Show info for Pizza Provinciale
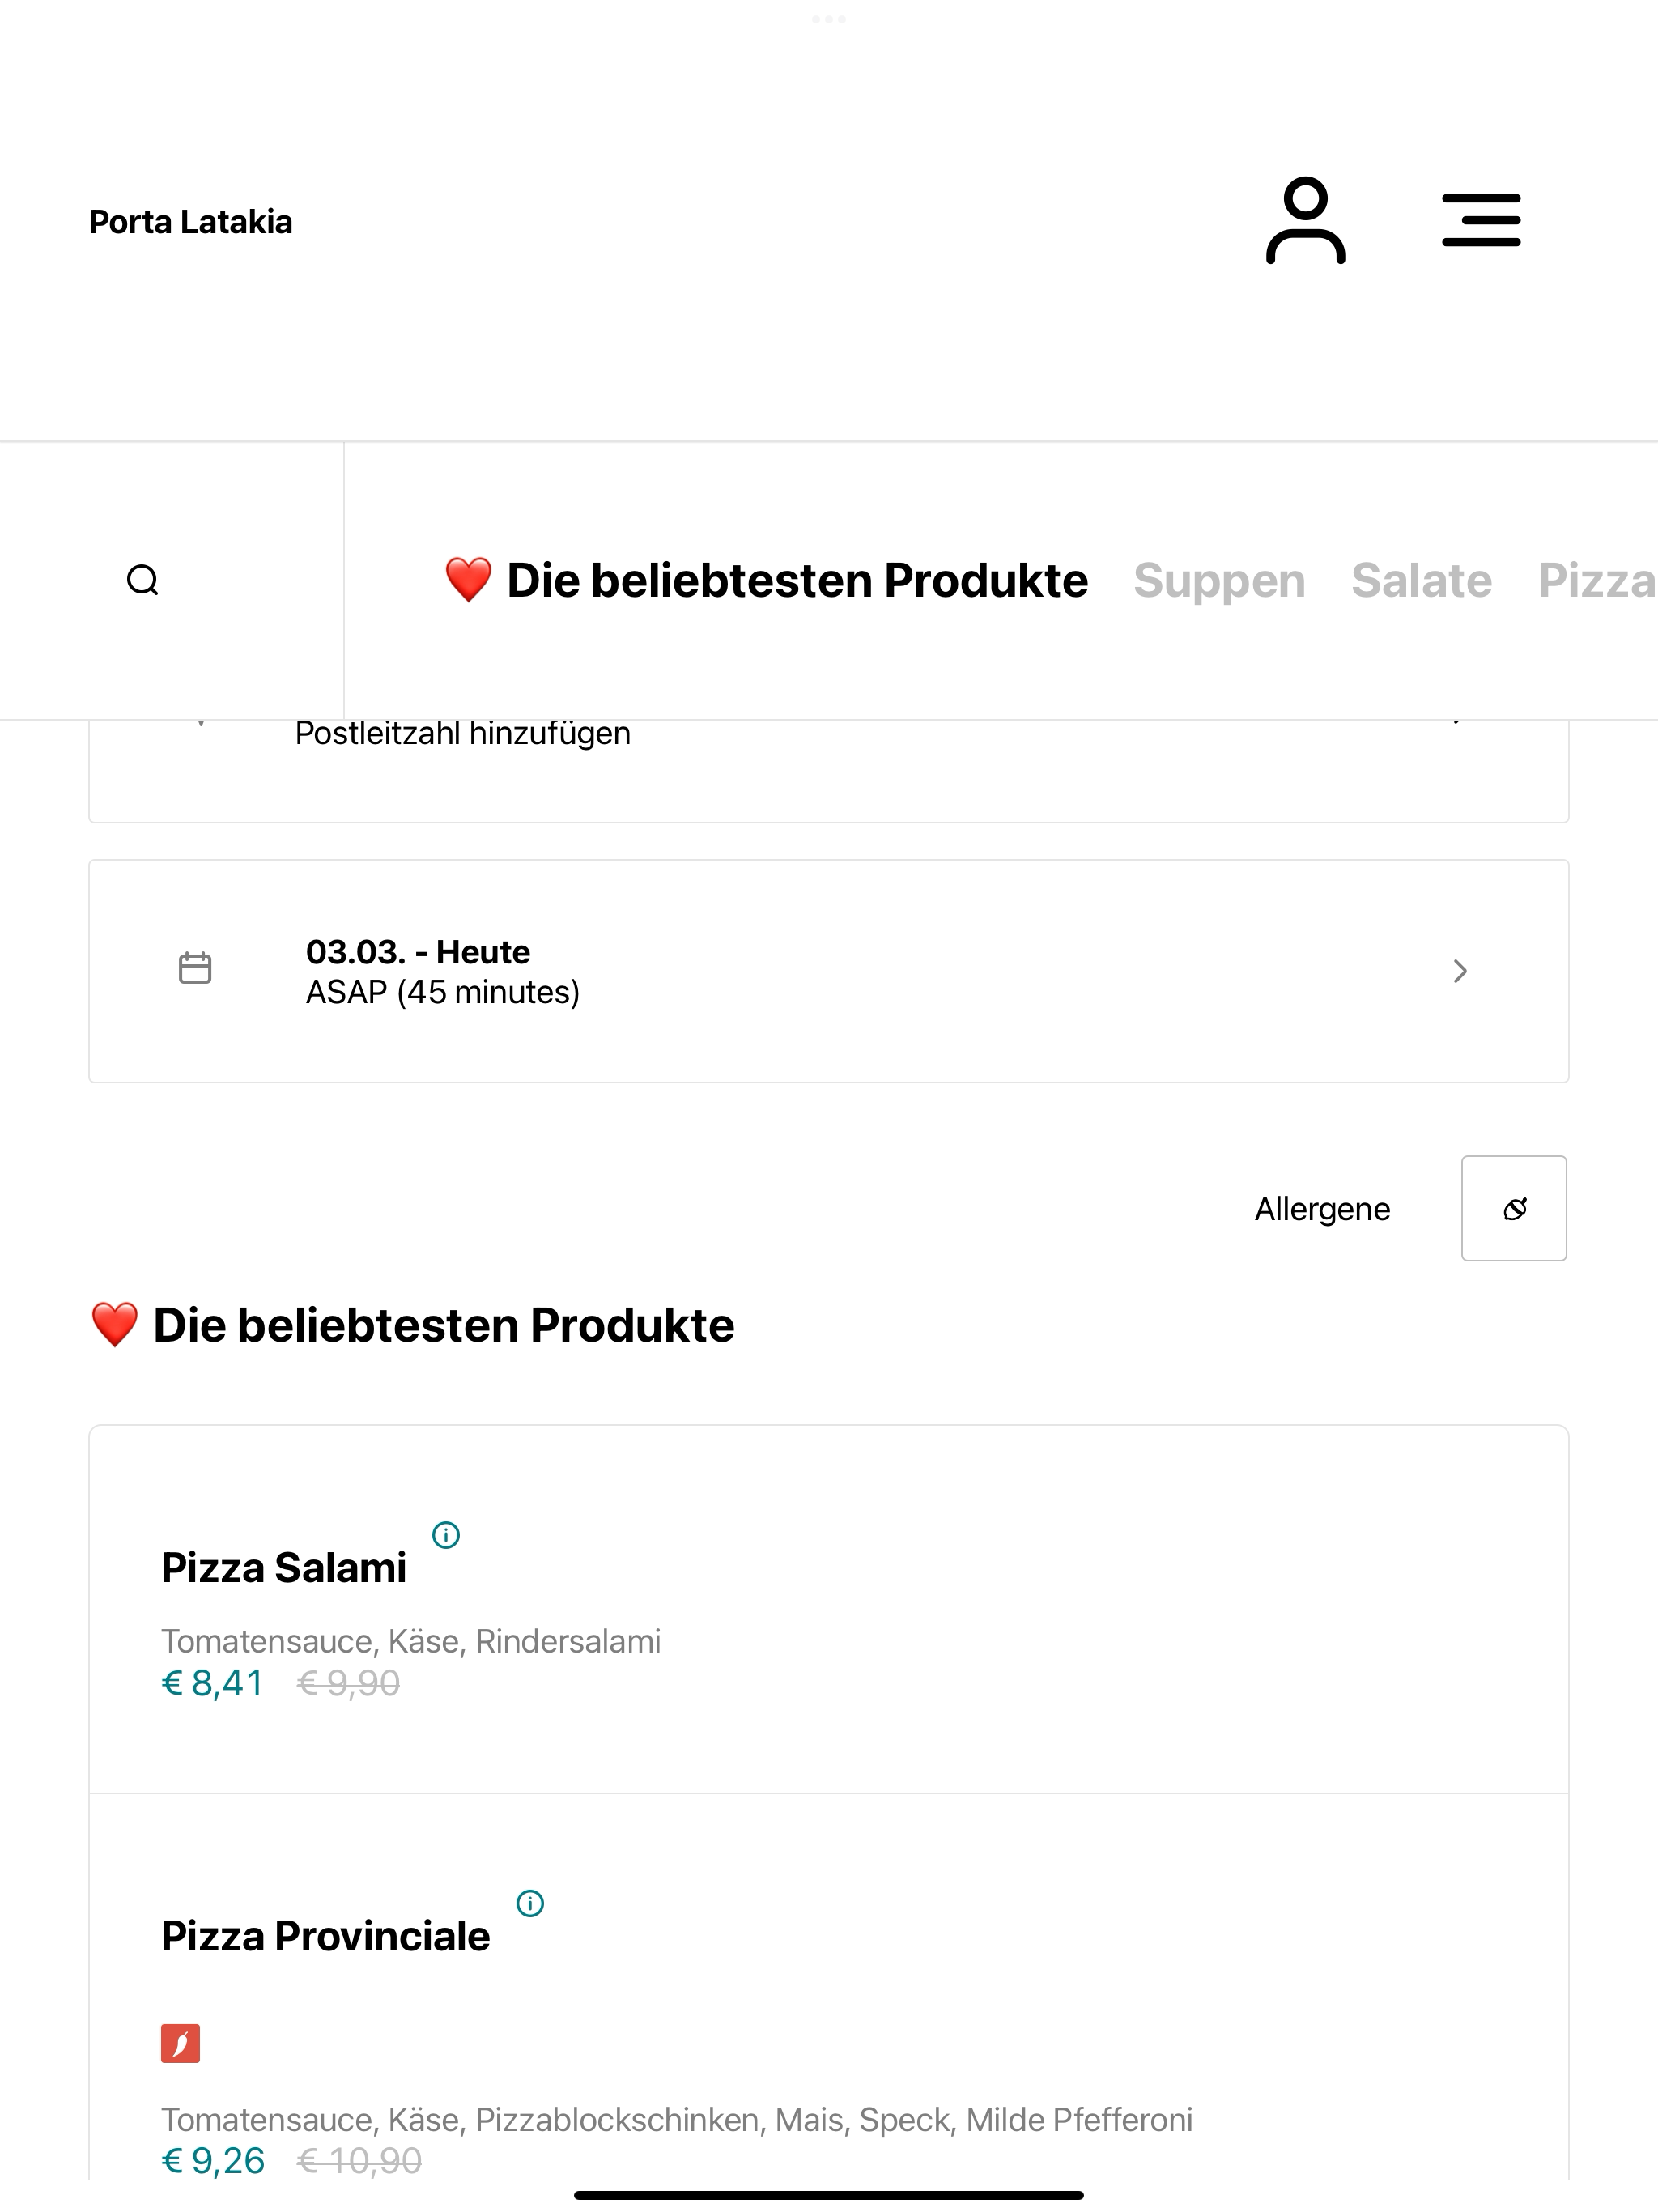Viewport: 1658px width, 2212px height. tap(530, 1903)
